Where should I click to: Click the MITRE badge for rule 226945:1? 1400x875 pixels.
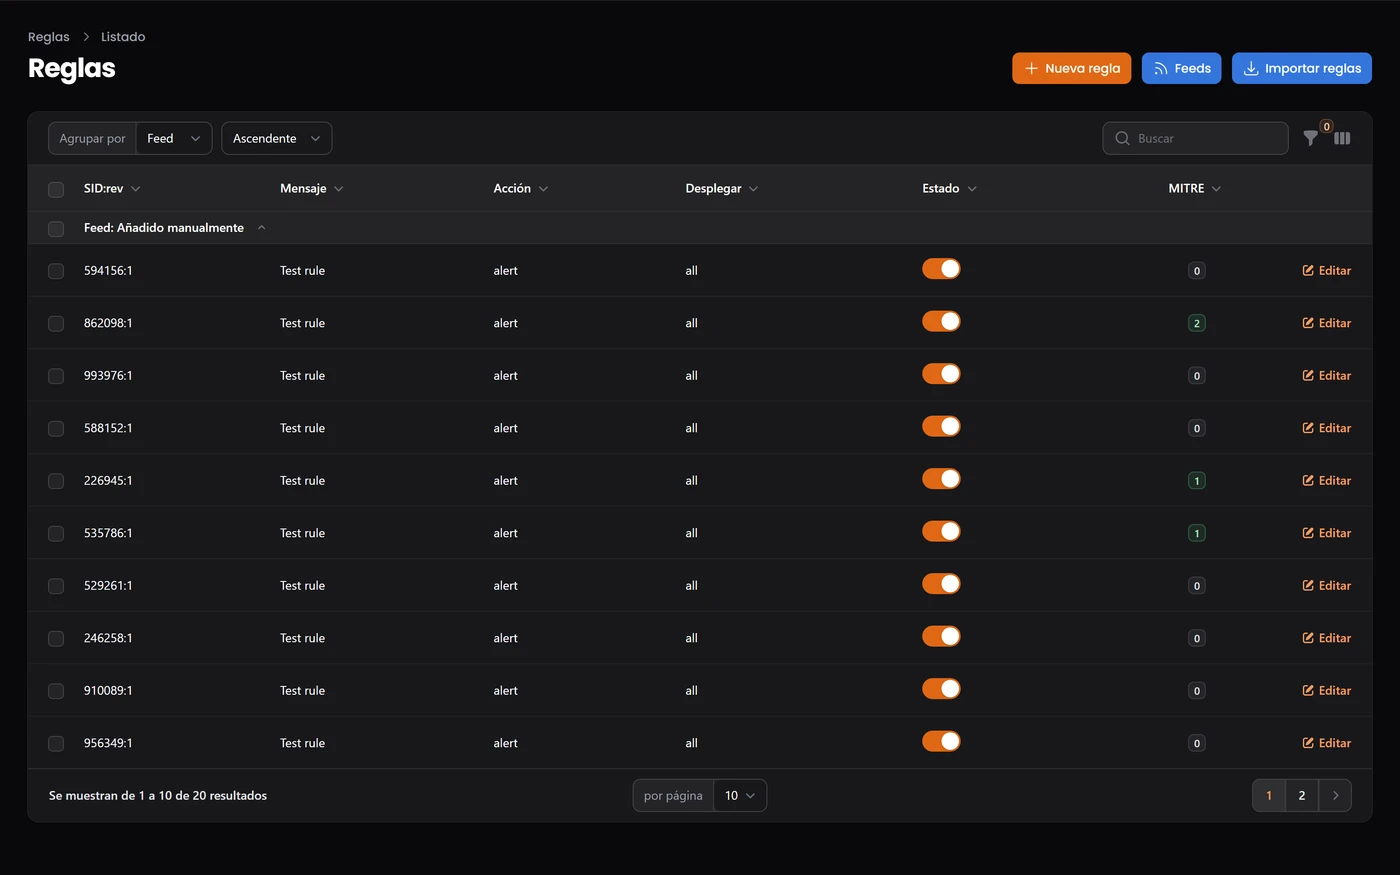[x=1196, y=481]
